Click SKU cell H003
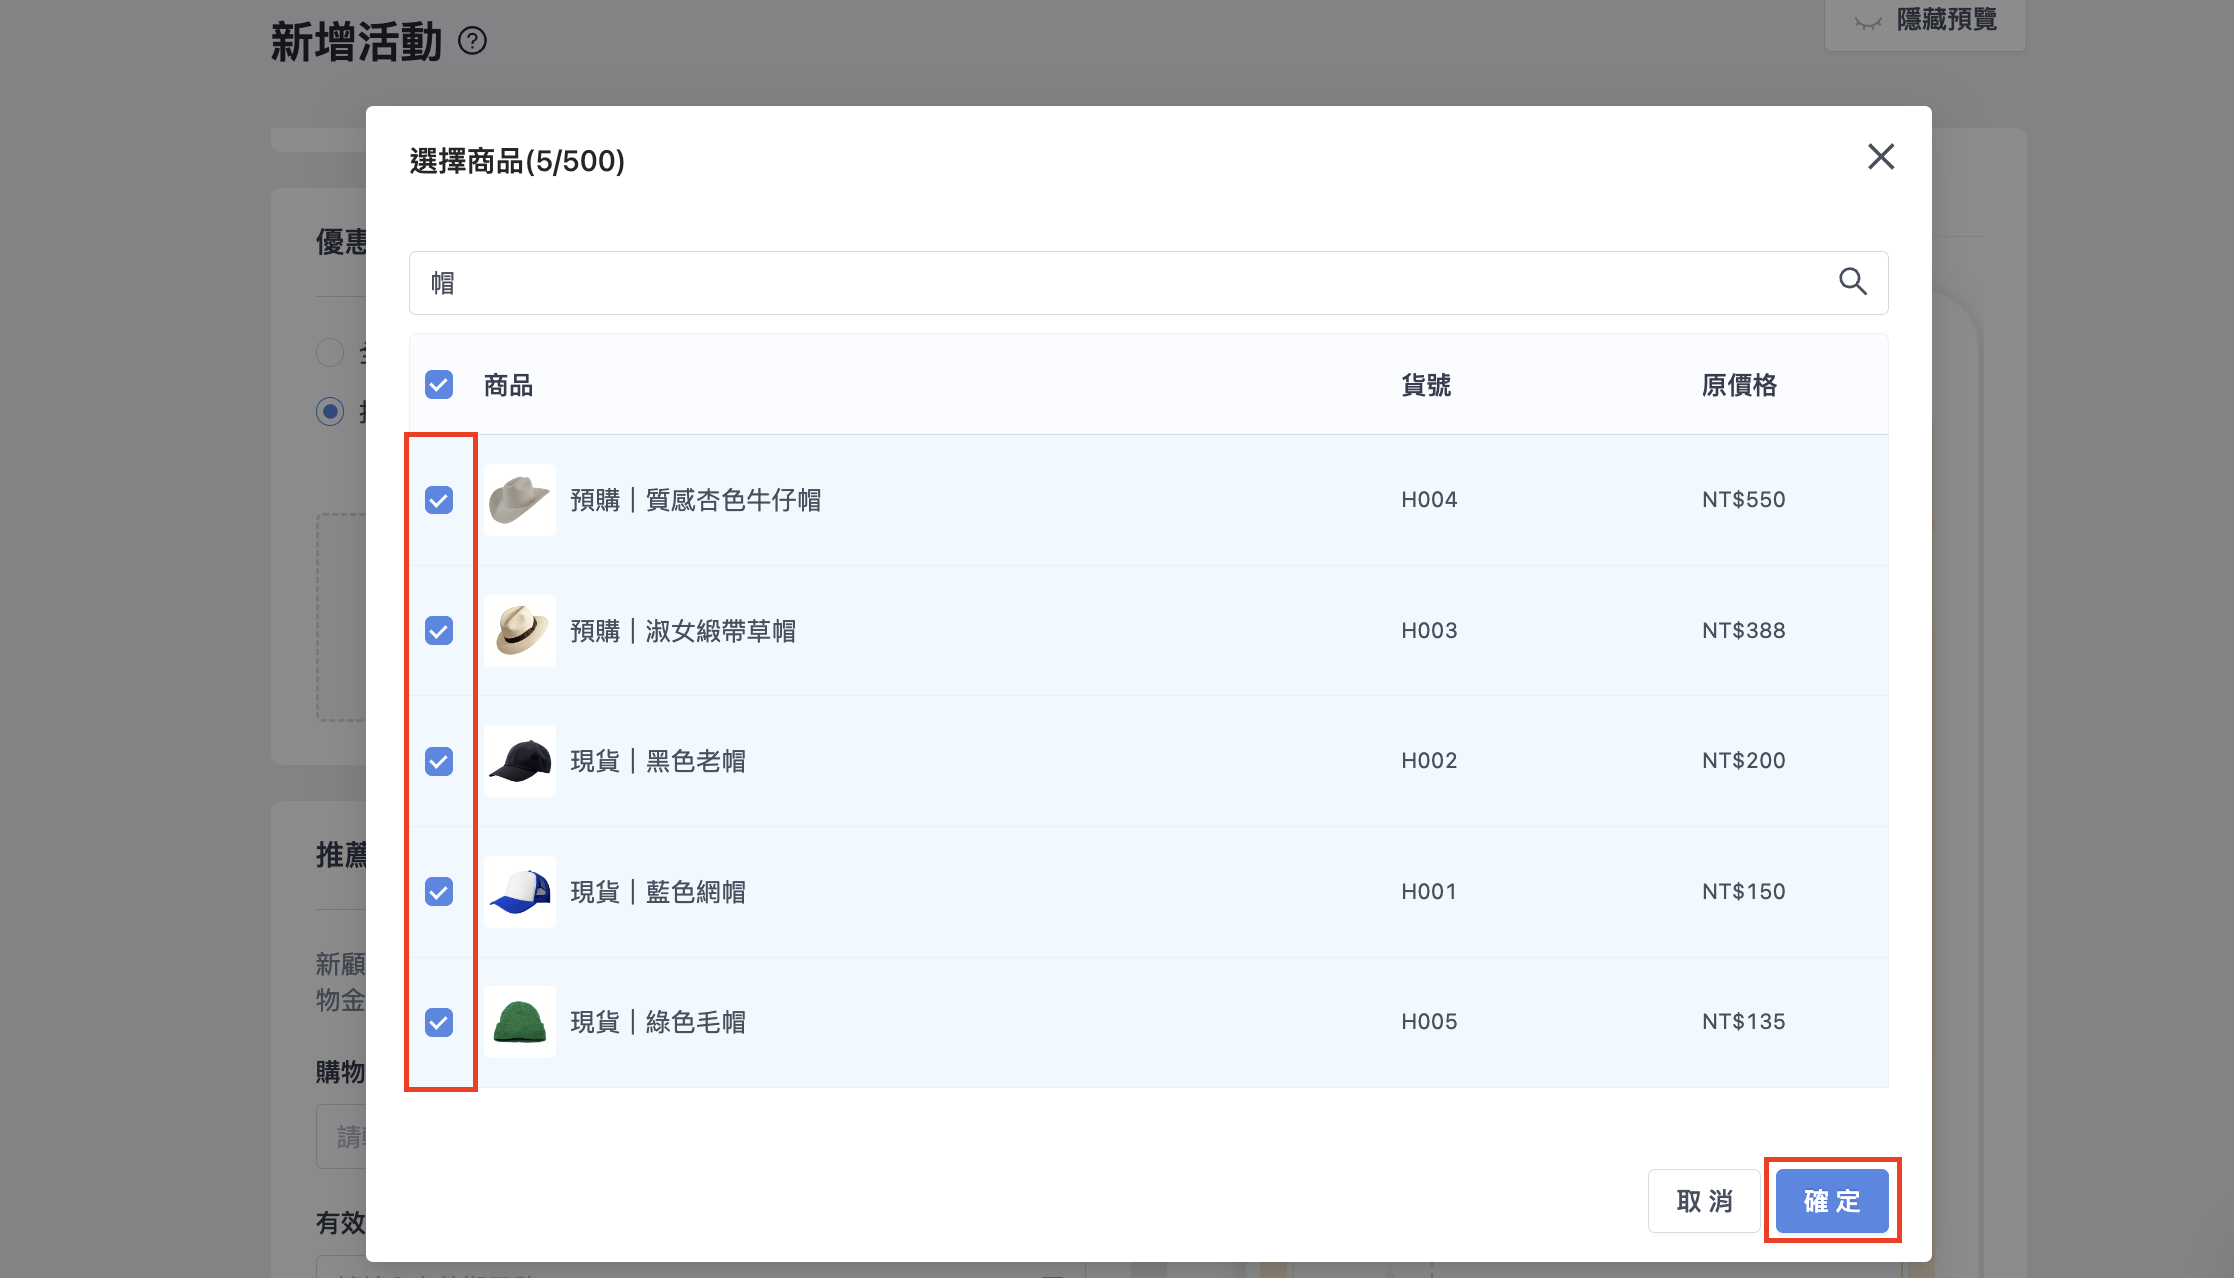This screenshot has height=1278, width=2234. [1429, 631]
